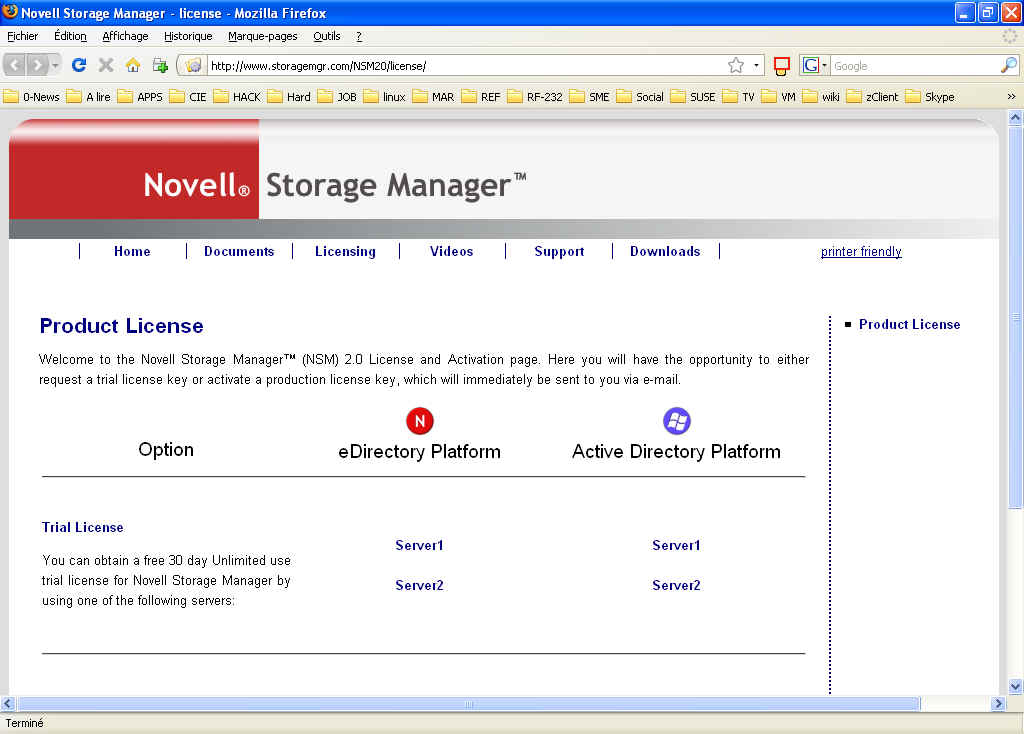This screenshot has height=734, width=1024.
Task: Open the REF bookmark folder
Action: pos(481,97)
